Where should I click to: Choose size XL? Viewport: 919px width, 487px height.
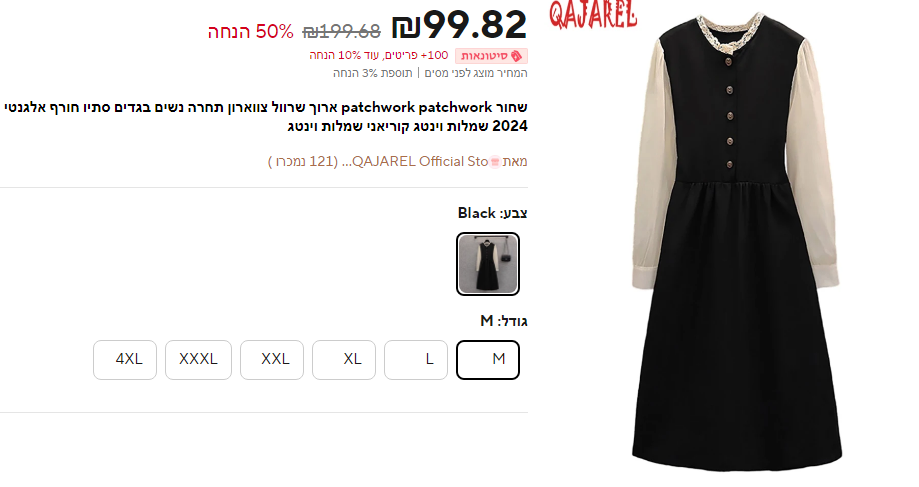pyautogui.click(x=343, y=360)
